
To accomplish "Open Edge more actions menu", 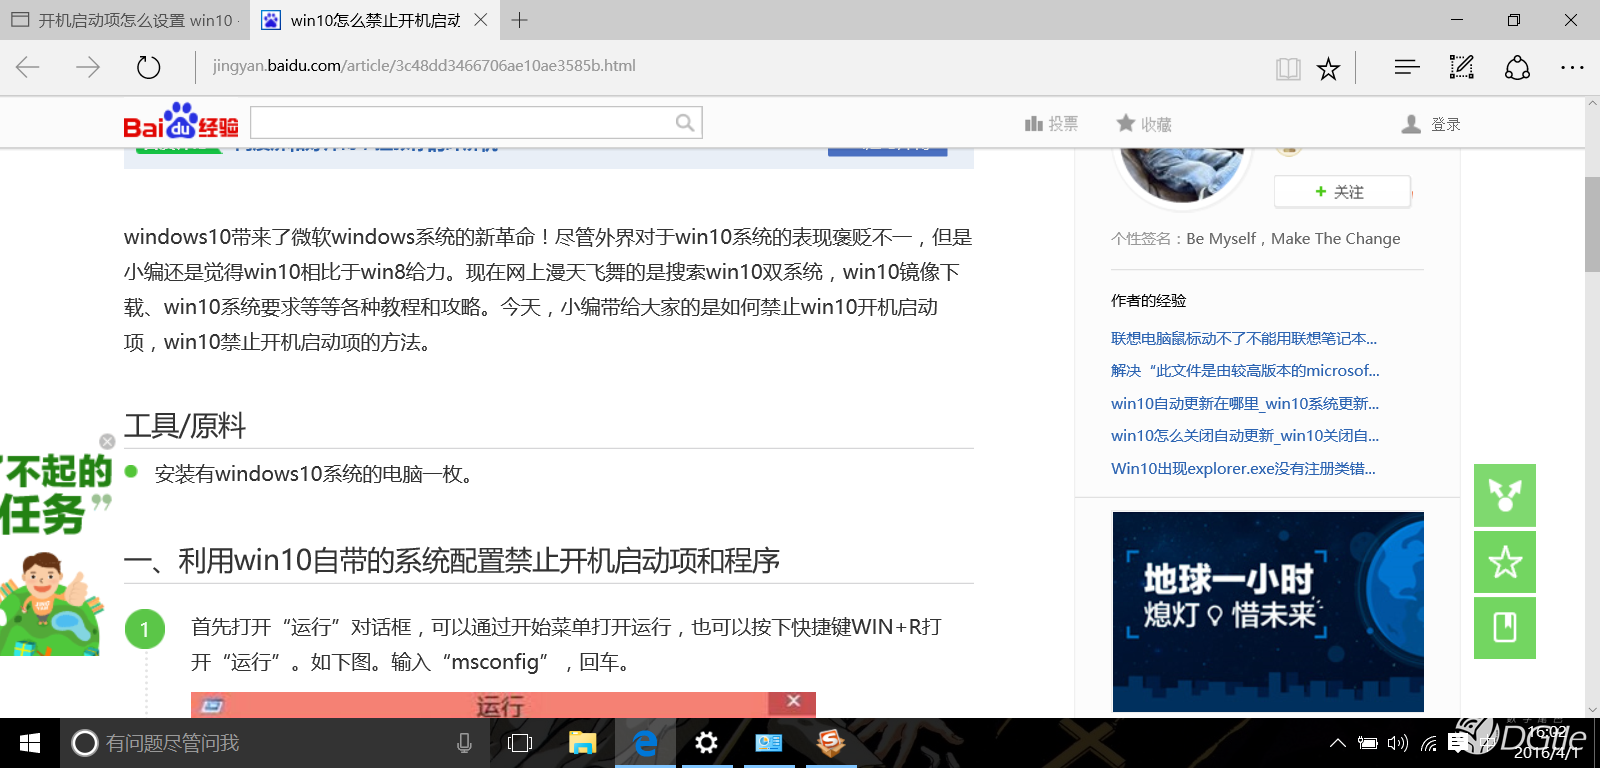I will [x=1572, y=67].
